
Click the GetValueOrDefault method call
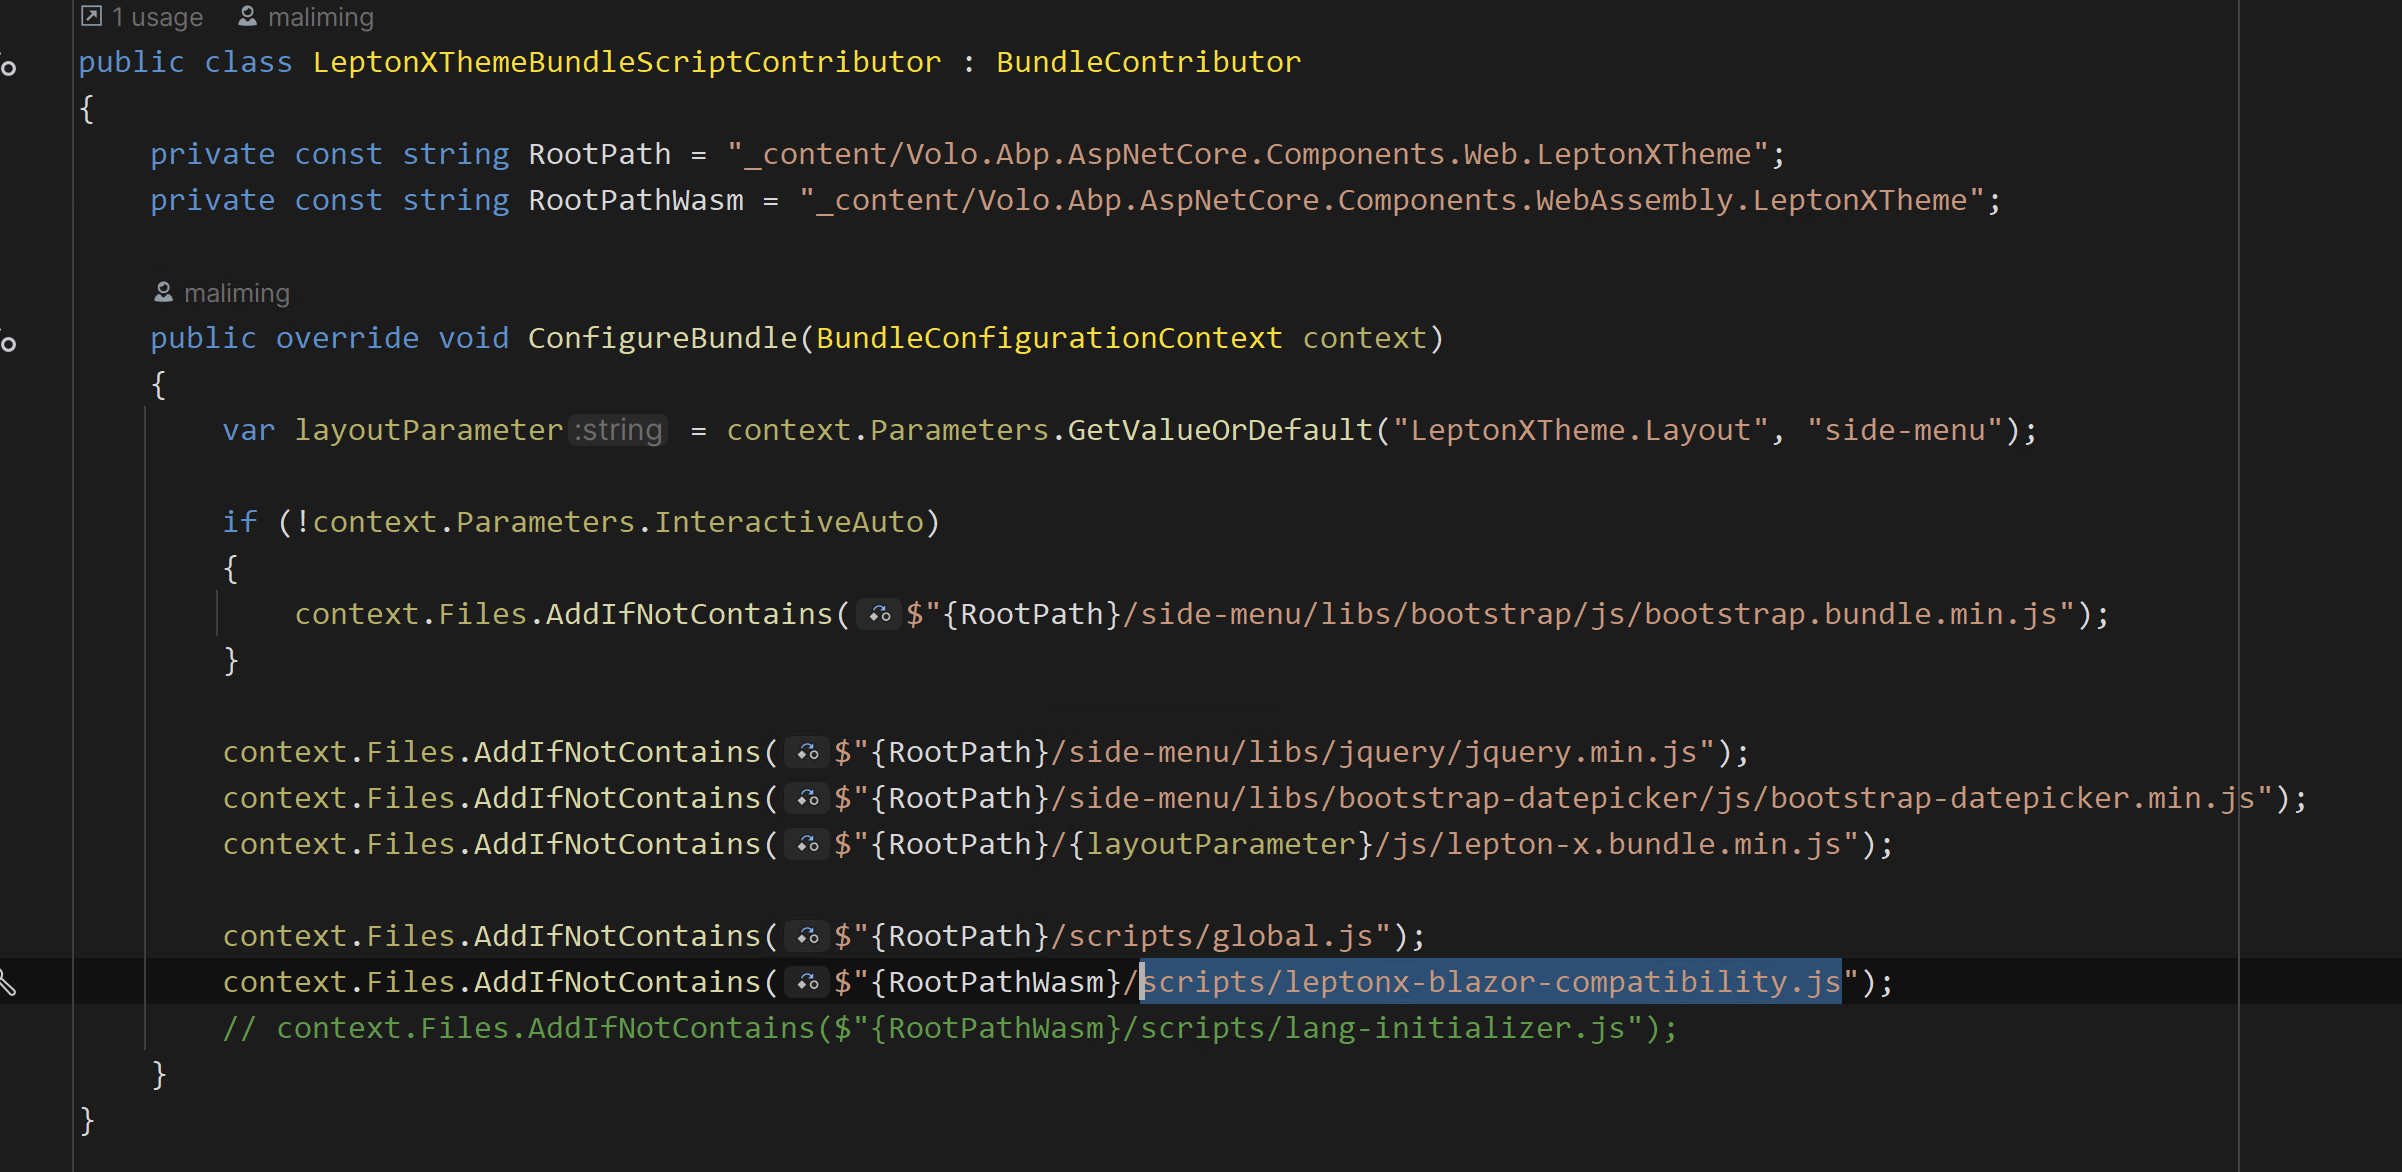click(x=1220, y=430)
